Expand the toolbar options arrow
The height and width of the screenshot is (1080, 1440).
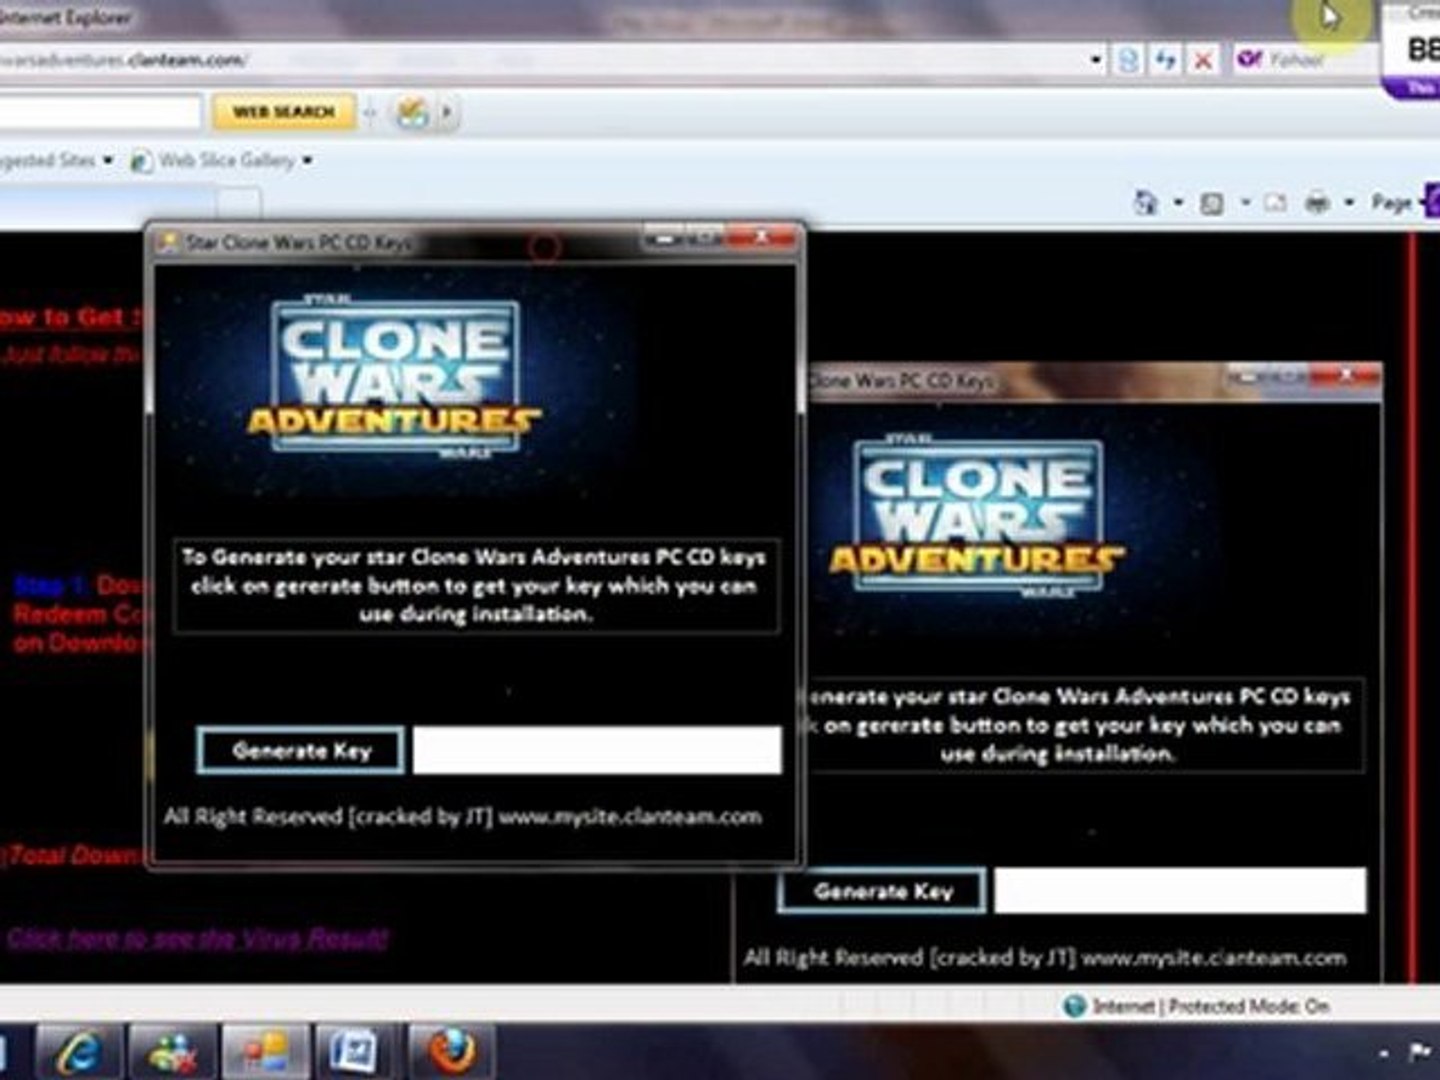pos(446,112)
